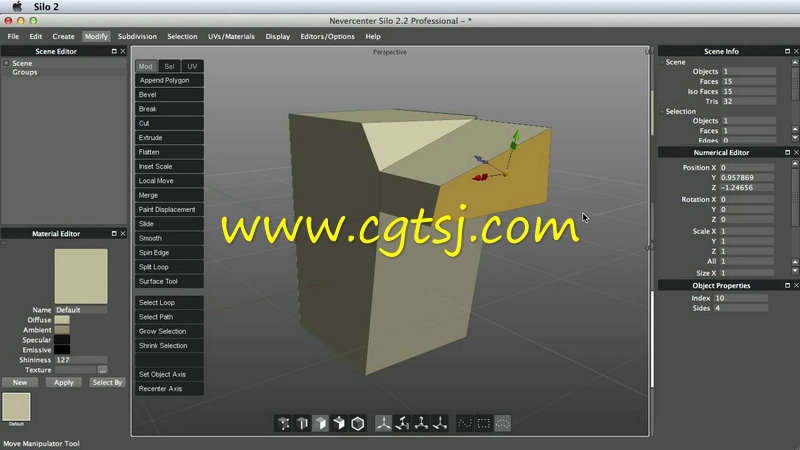Open the Help menu
Image resolution: width=800 pixels, height=450 pixels.
click(373, 36)
